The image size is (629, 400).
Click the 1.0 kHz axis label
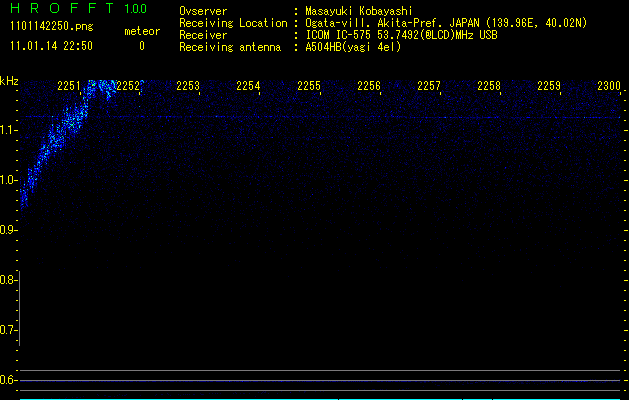point(8,180)
